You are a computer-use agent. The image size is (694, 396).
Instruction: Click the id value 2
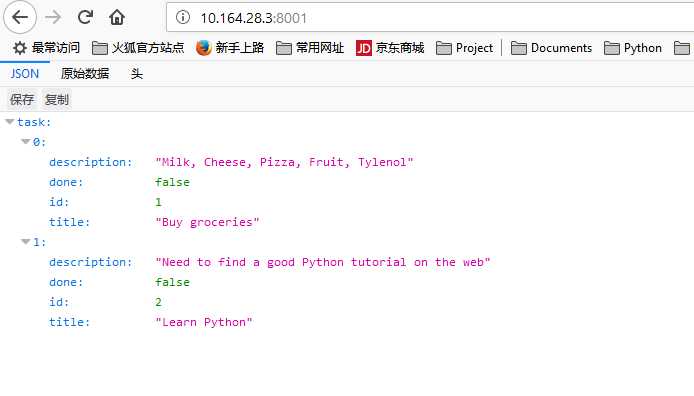click(x=158, y=302)
